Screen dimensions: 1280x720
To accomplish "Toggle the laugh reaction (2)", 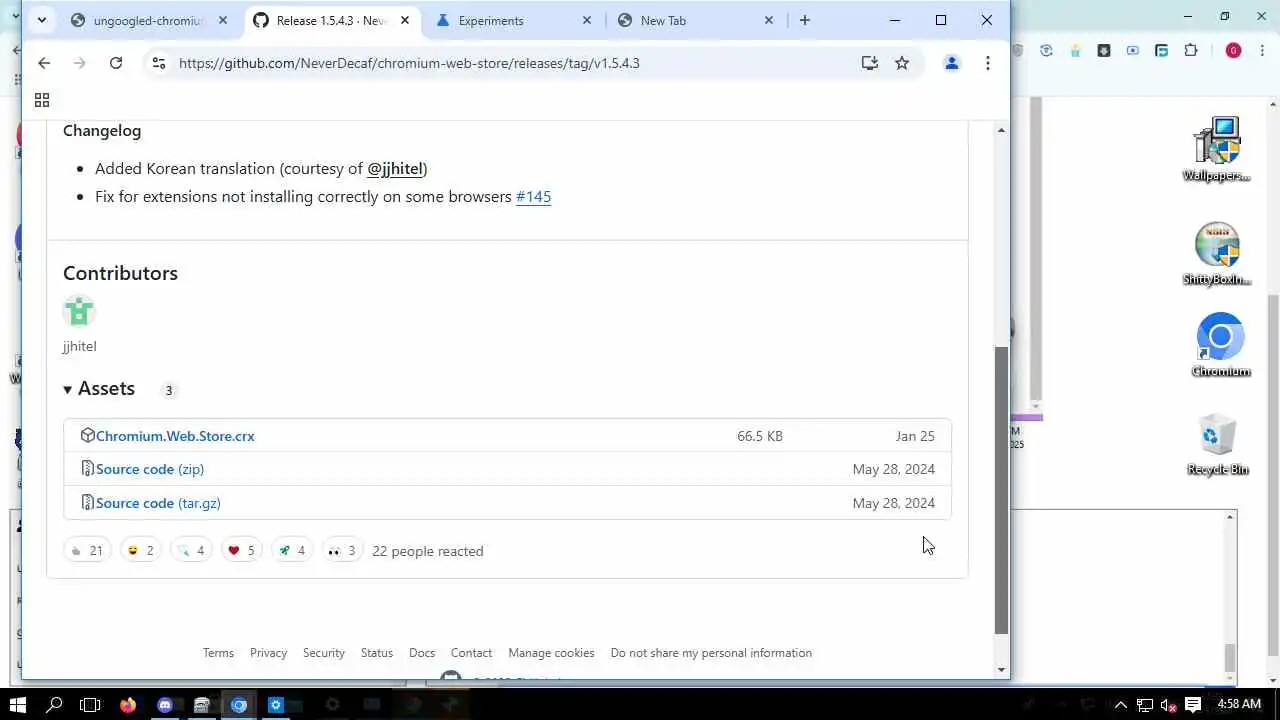I will (141, 551).
